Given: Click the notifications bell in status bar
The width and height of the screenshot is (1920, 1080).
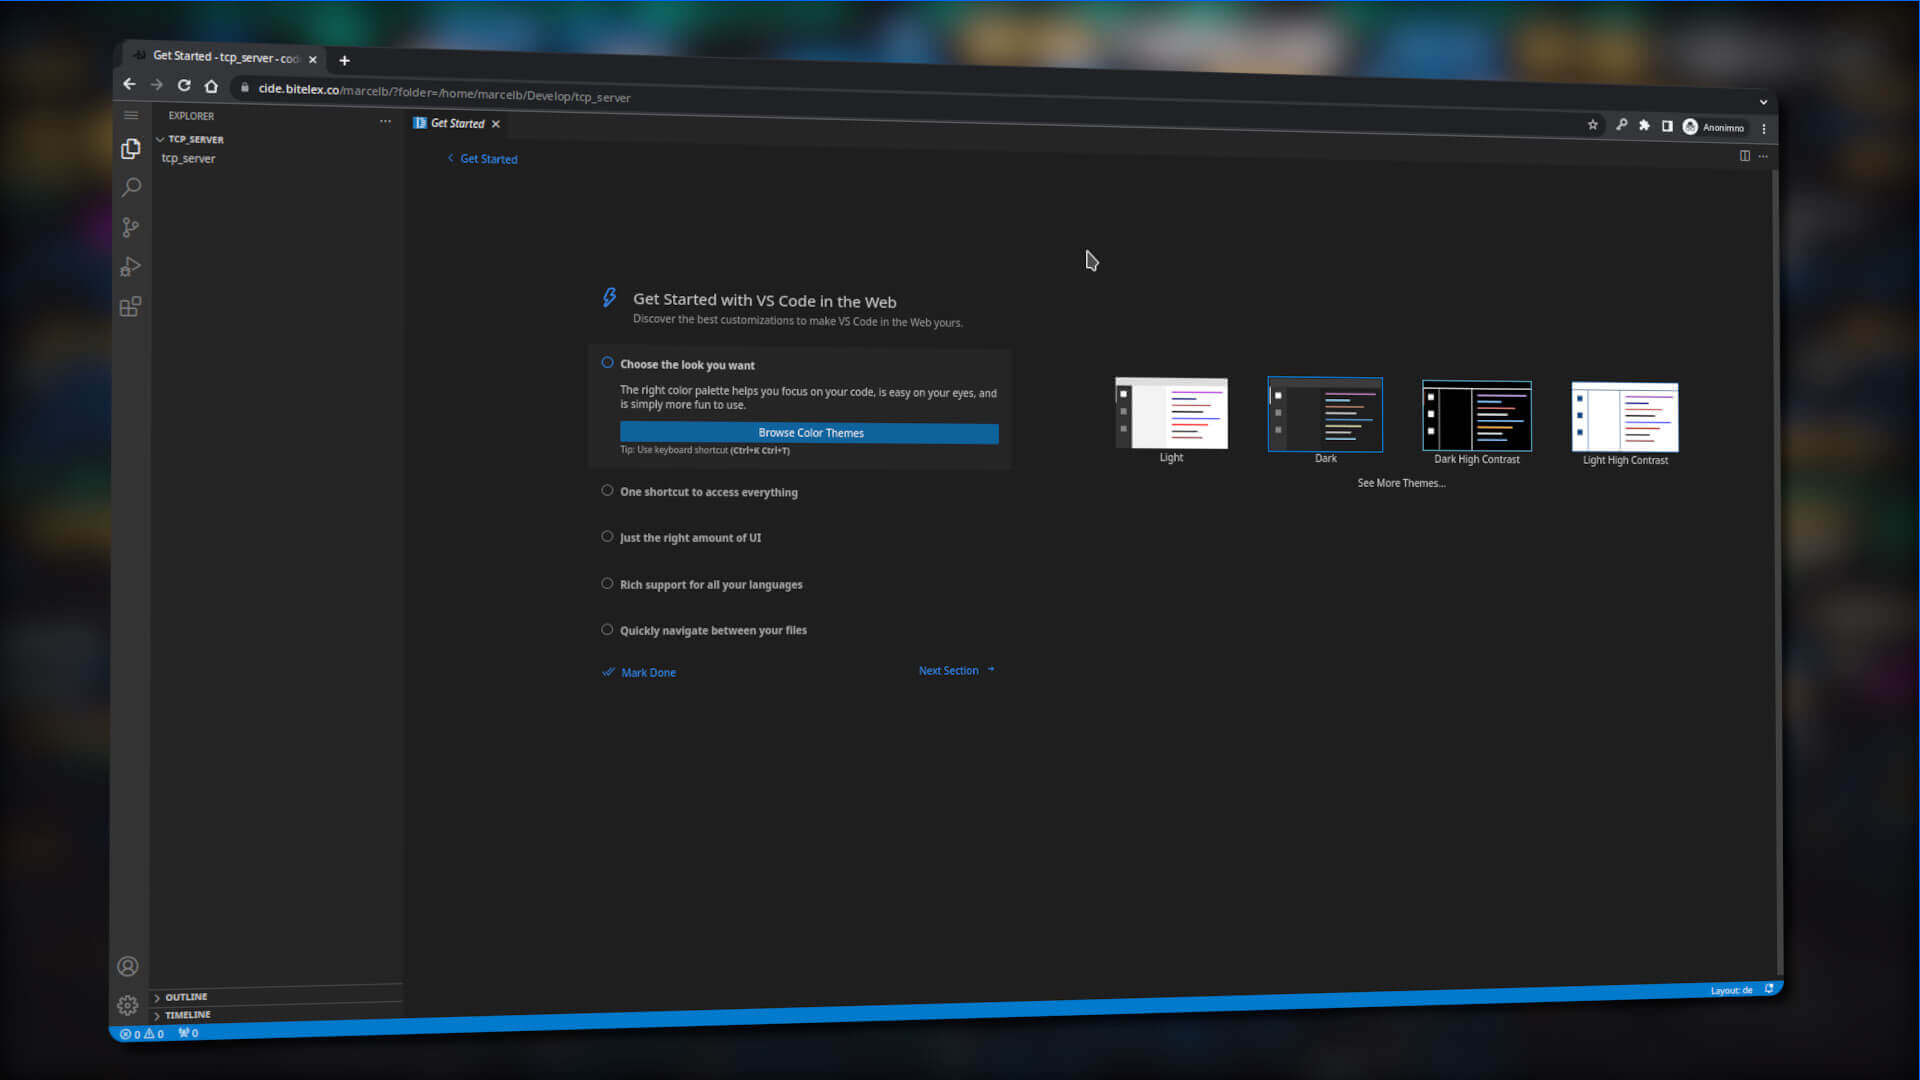Looking at the screenshot, I should pyautogui.click(x=1769, y=988).
